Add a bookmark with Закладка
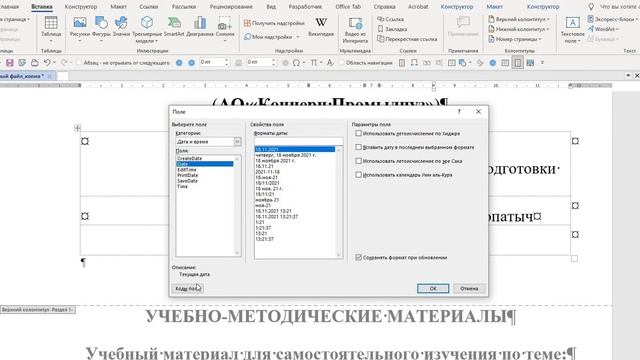 [x=392, y=29]
